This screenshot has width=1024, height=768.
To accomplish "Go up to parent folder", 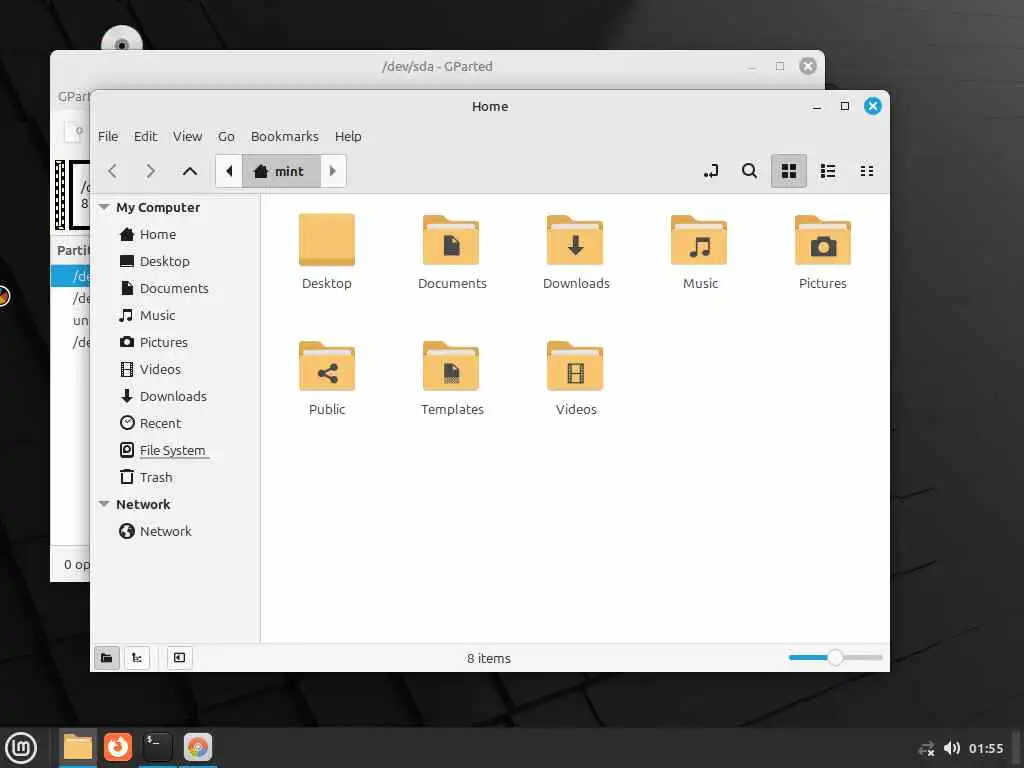I will point(189,171).
